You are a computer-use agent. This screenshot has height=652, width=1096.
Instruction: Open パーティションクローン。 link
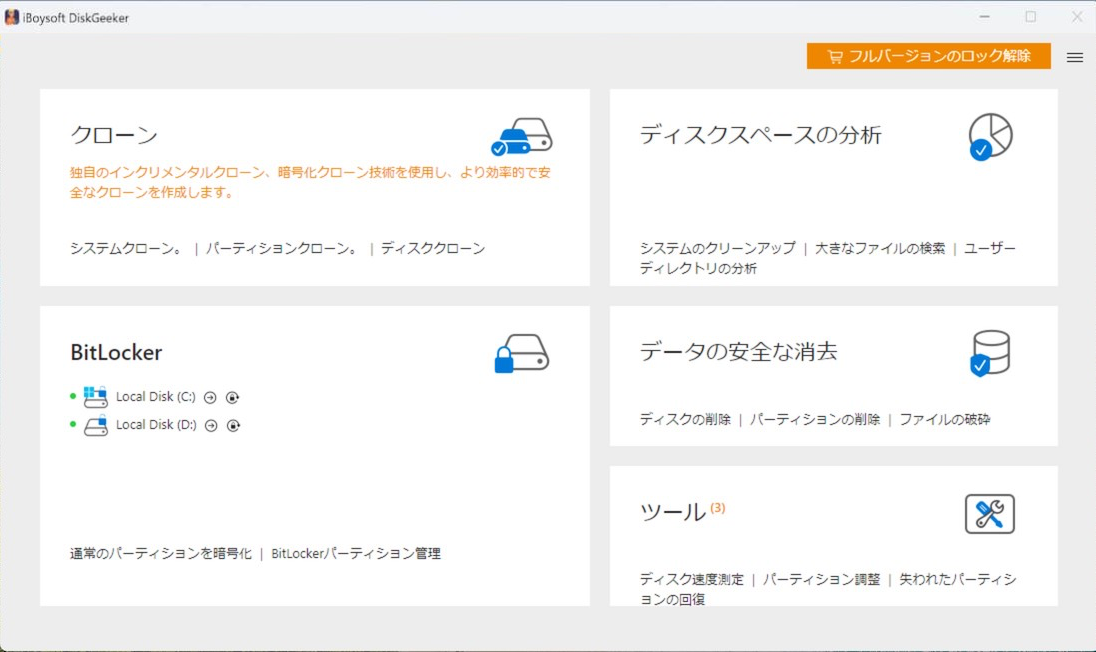[x=282, y=248]
